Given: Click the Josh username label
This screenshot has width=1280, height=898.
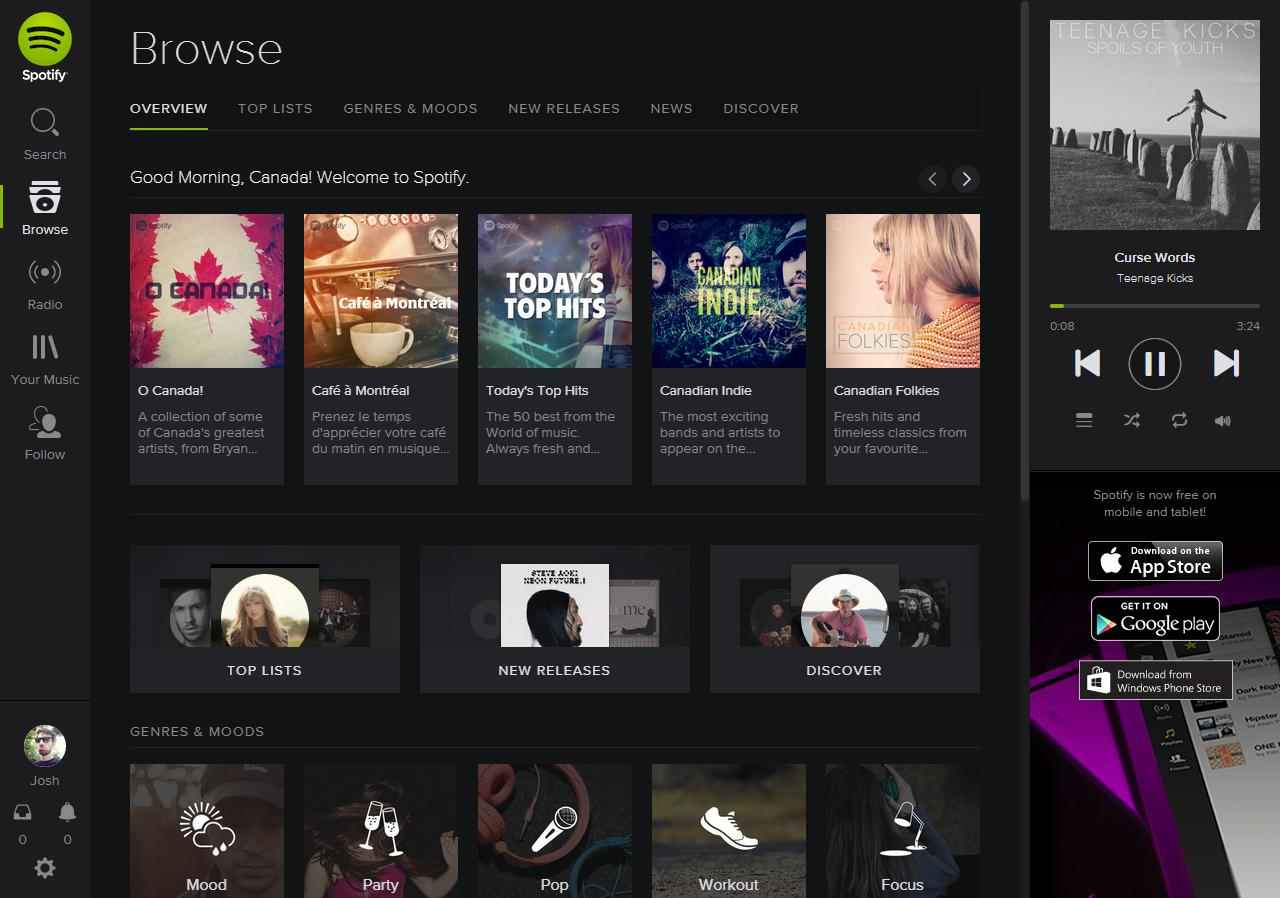Looking at the screenshot, I should click(45, 780).
